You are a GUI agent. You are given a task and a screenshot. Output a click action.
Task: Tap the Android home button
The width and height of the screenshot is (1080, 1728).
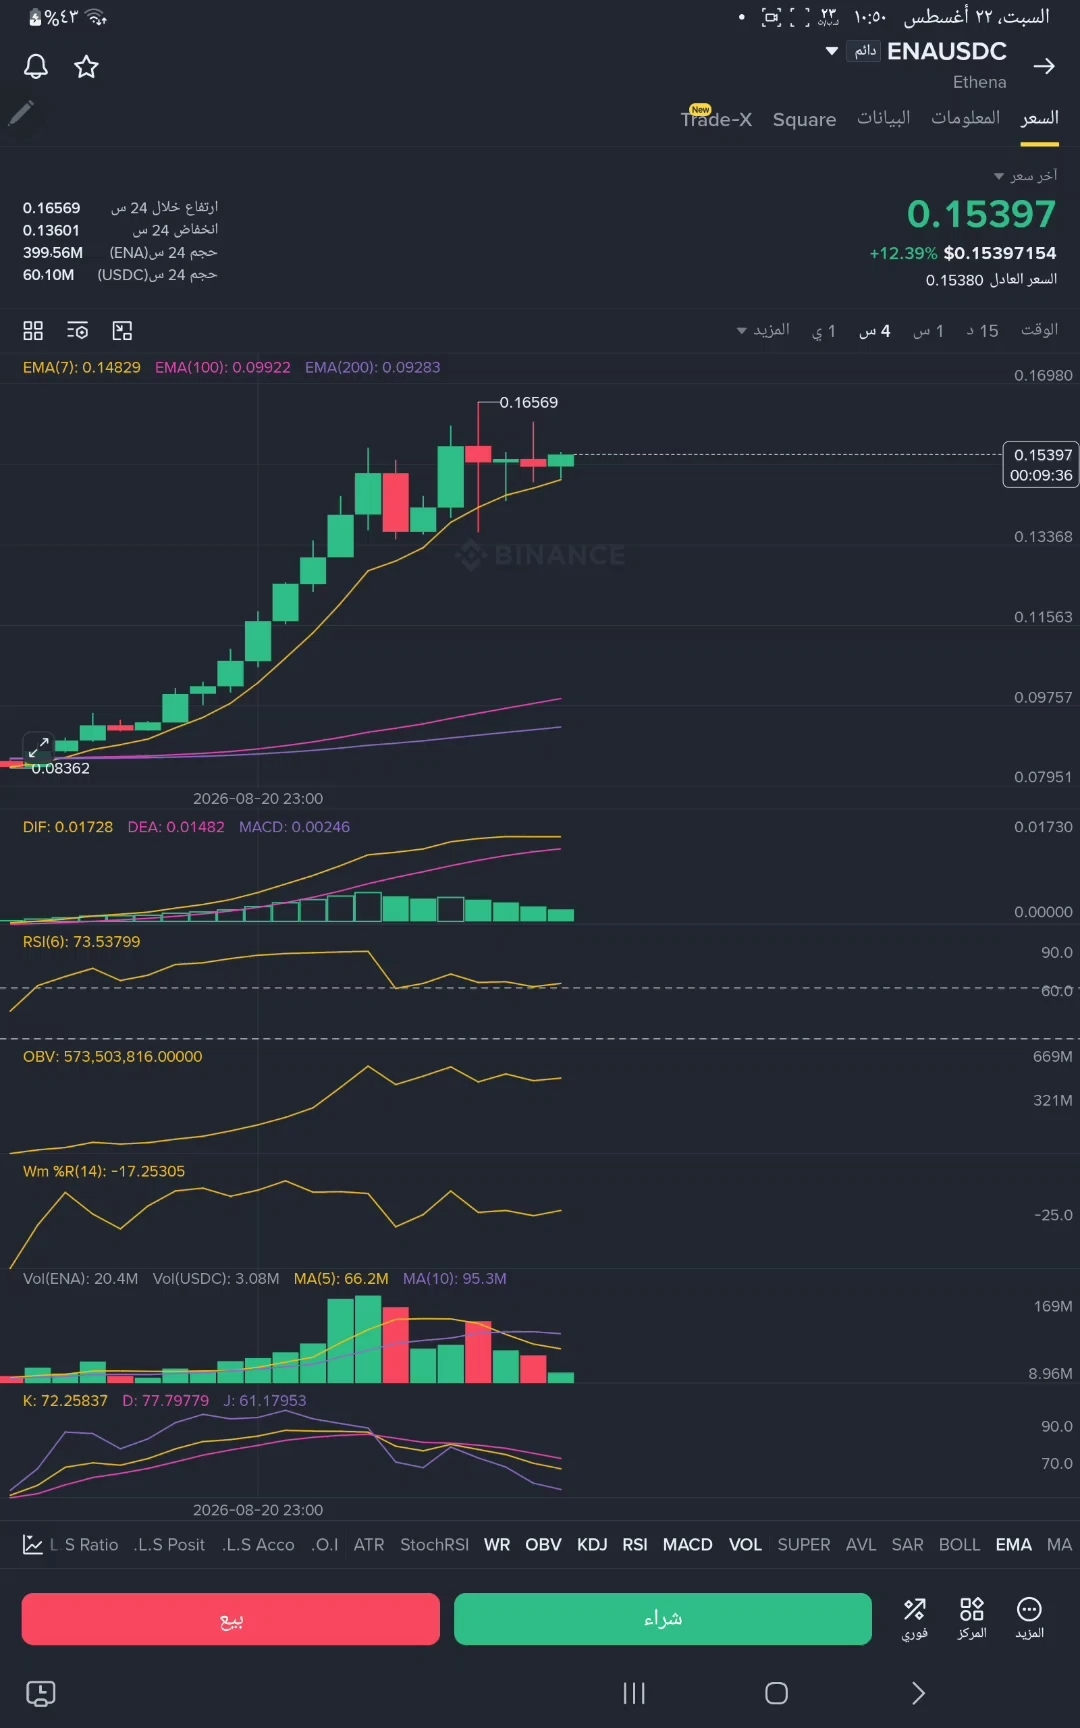(777, 1693)
